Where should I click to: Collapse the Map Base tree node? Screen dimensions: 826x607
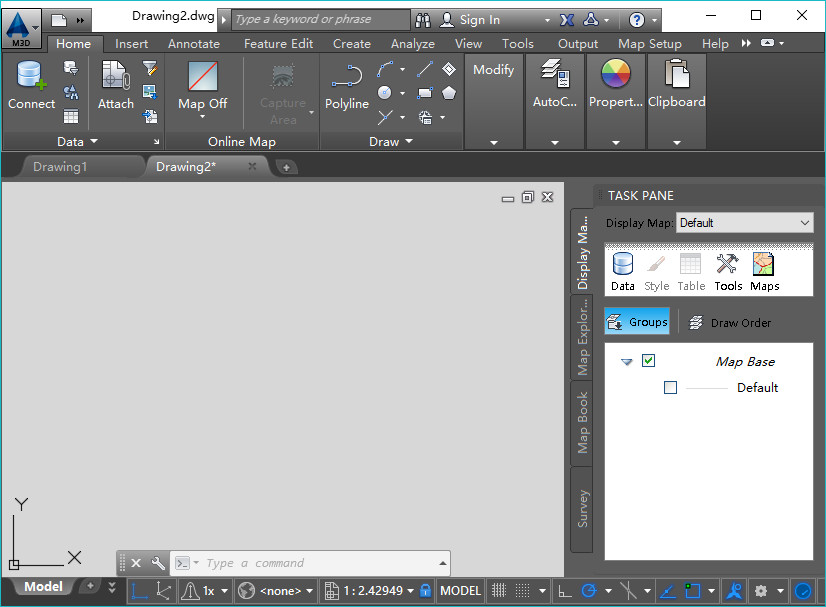click(x=626, y=362)
